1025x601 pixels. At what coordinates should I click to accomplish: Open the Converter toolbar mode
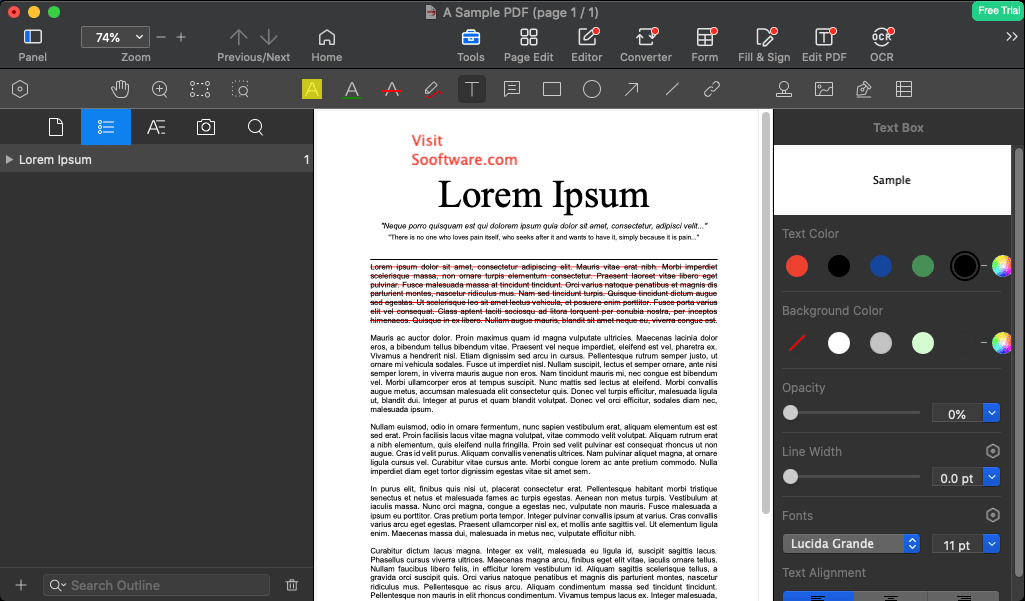click(645, 44)
